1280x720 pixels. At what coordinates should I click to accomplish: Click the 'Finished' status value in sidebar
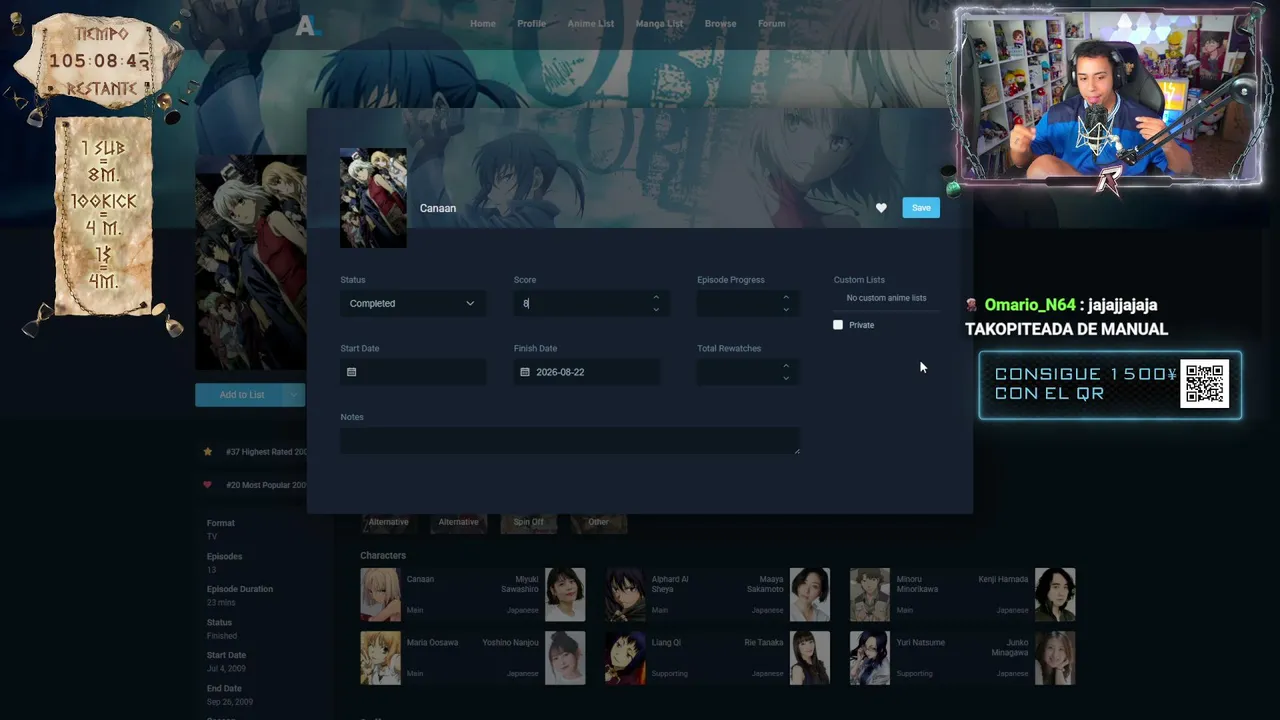click(222, 635)
